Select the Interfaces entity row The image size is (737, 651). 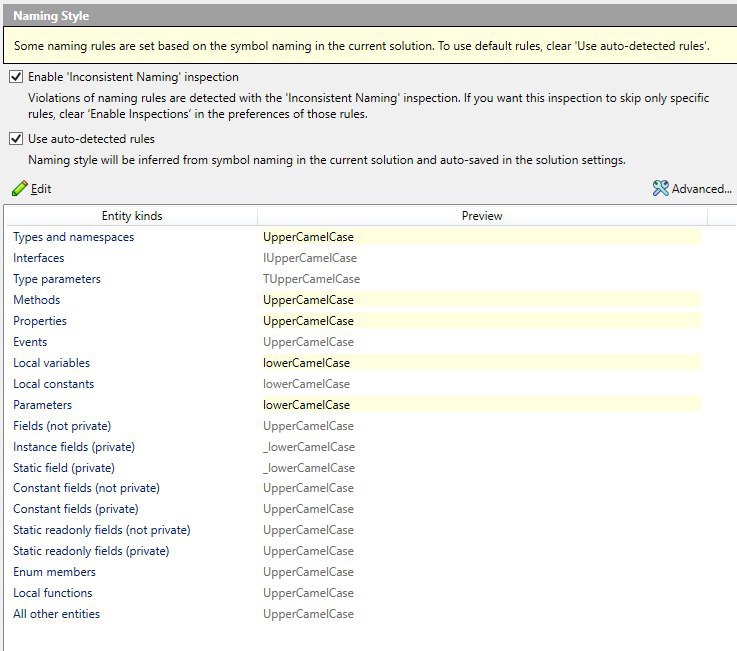click(39, 258)
